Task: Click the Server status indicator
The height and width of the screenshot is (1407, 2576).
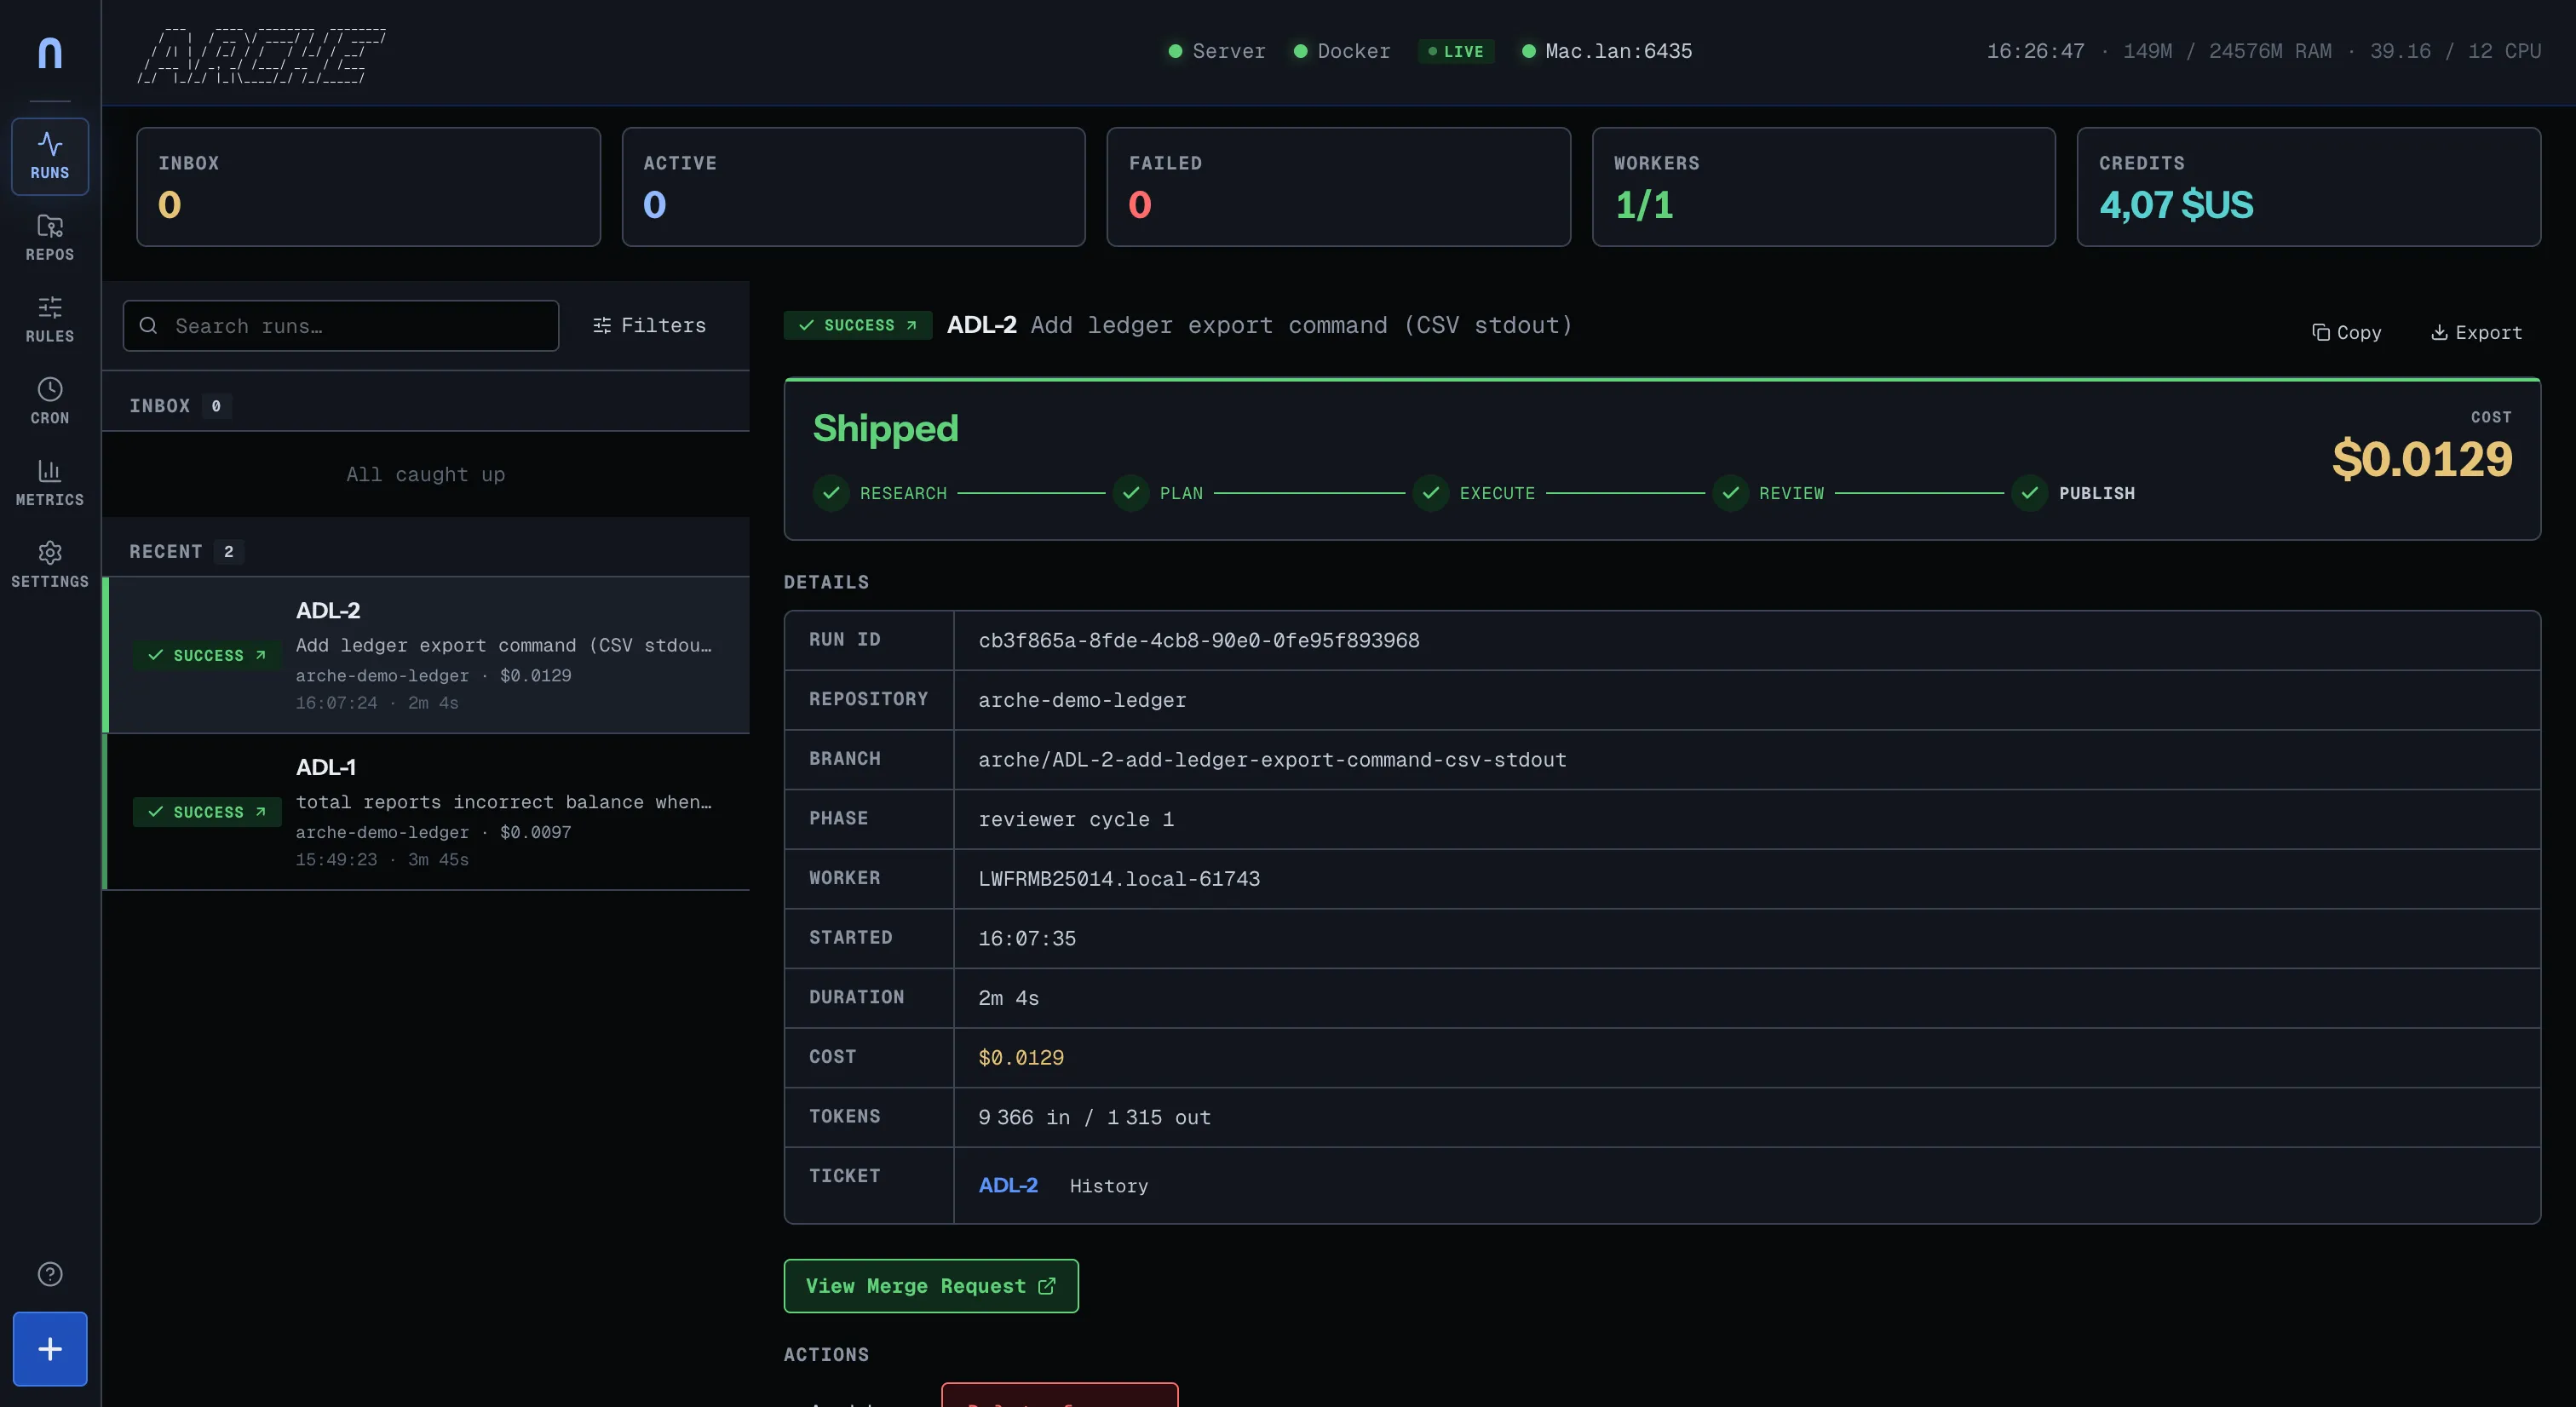Action: 1217,51
